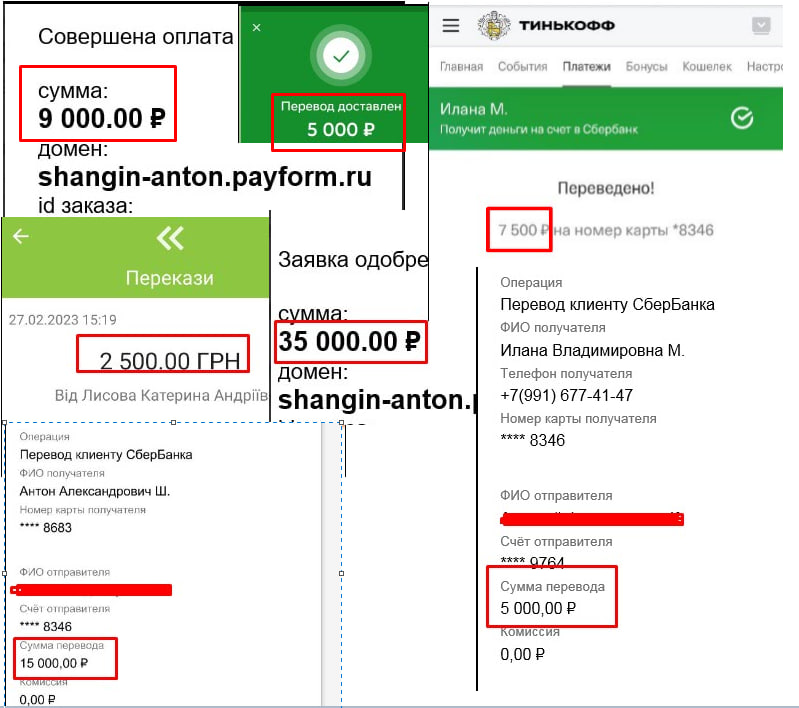Viewport: 799px width, 708px height.
Task: Click the green success checkmark circle
Action: coord(341,56)
